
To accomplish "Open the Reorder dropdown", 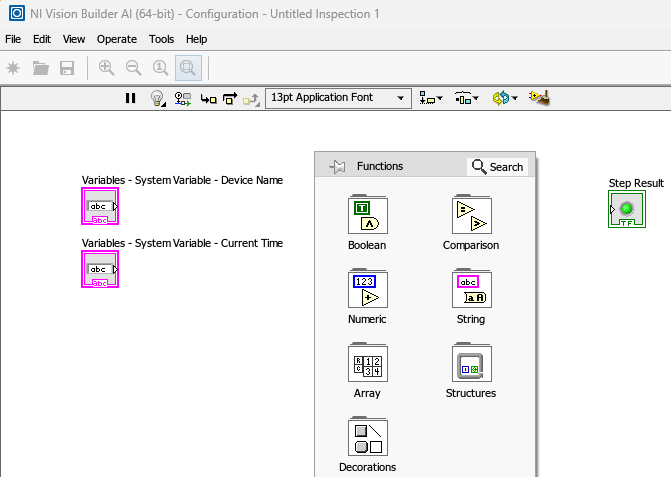I will point(505,98).
